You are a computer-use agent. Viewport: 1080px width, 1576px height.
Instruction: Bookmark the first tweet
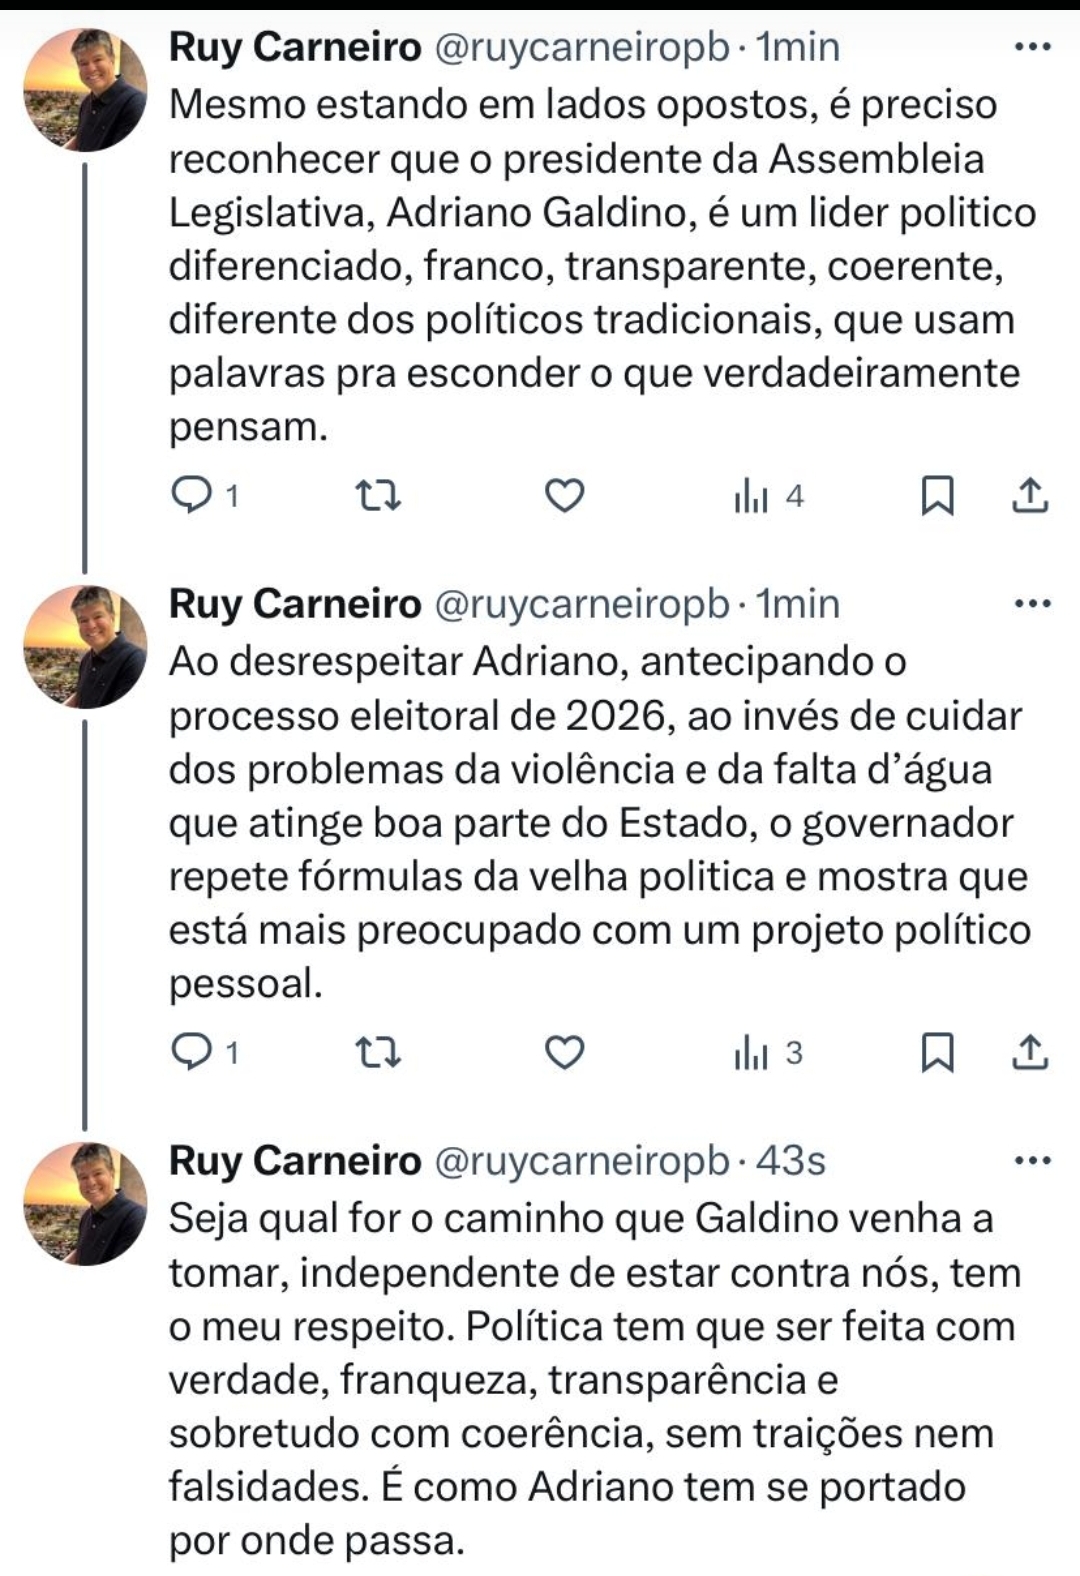(x=936, y=495)
